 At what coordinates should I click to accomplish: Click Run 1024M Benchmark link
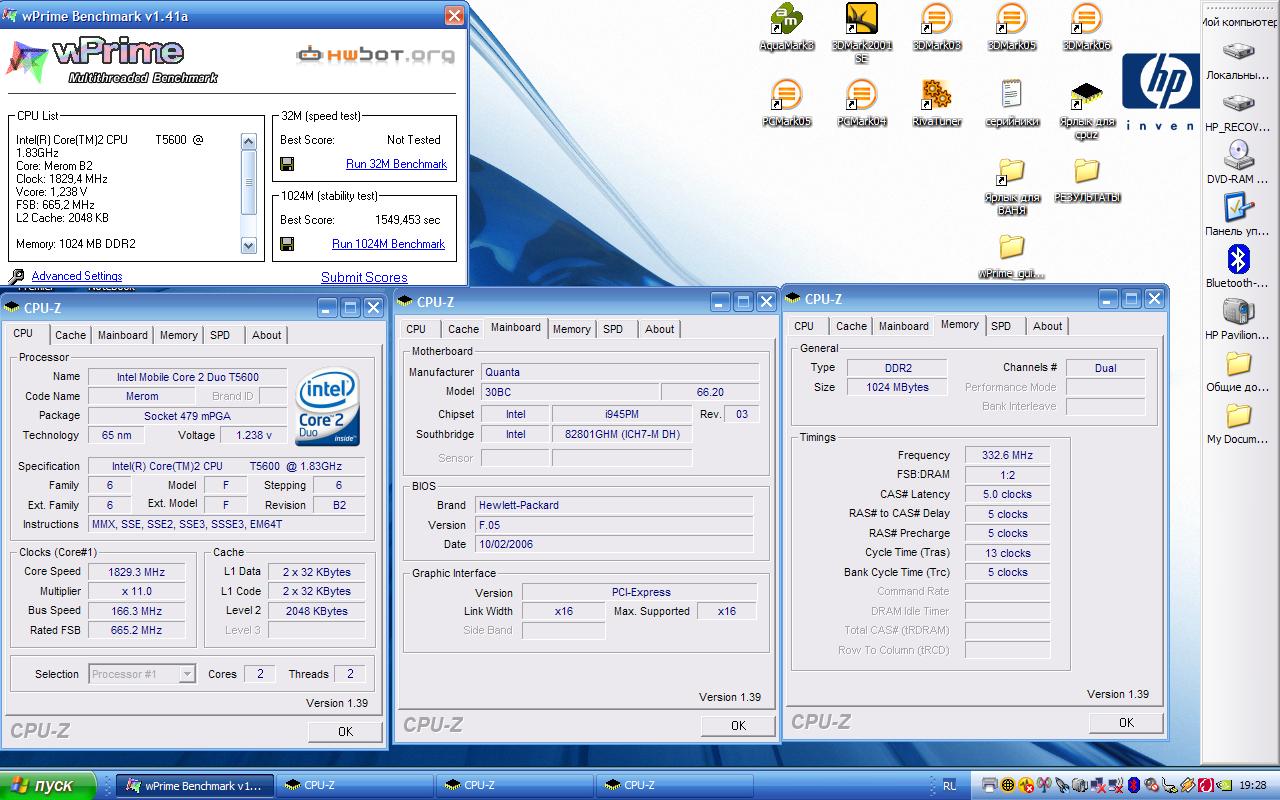tap(388, 244)
